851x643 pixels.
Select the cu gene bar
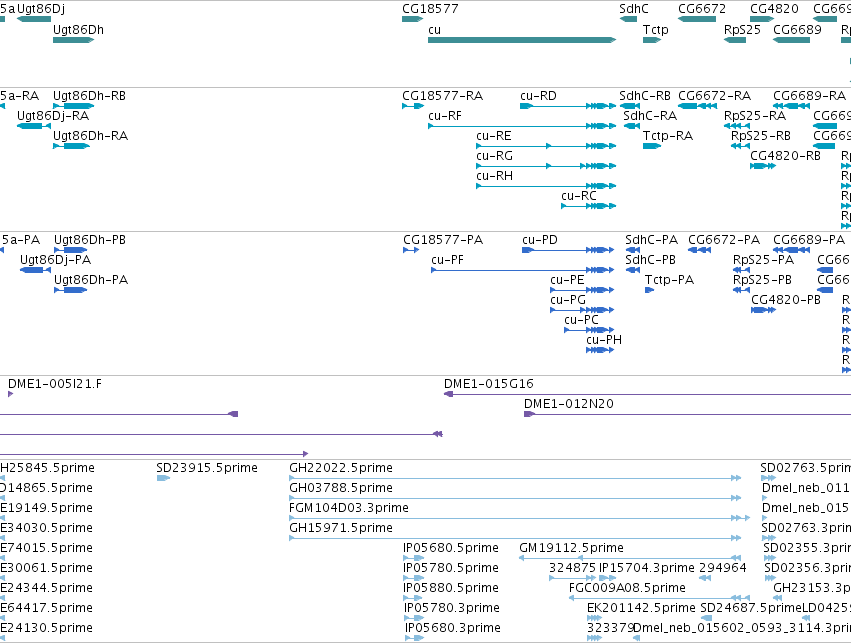[522, 40]
